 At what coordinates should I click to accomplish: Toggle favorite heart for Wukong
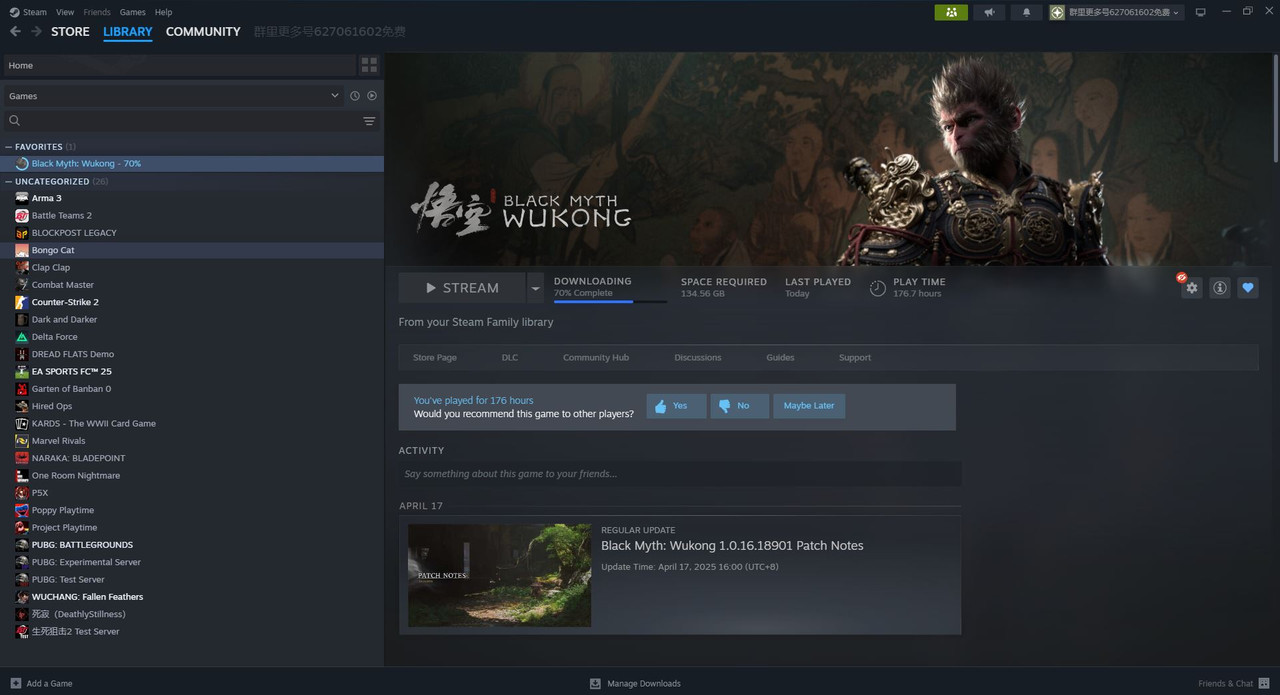(1248, 288)
